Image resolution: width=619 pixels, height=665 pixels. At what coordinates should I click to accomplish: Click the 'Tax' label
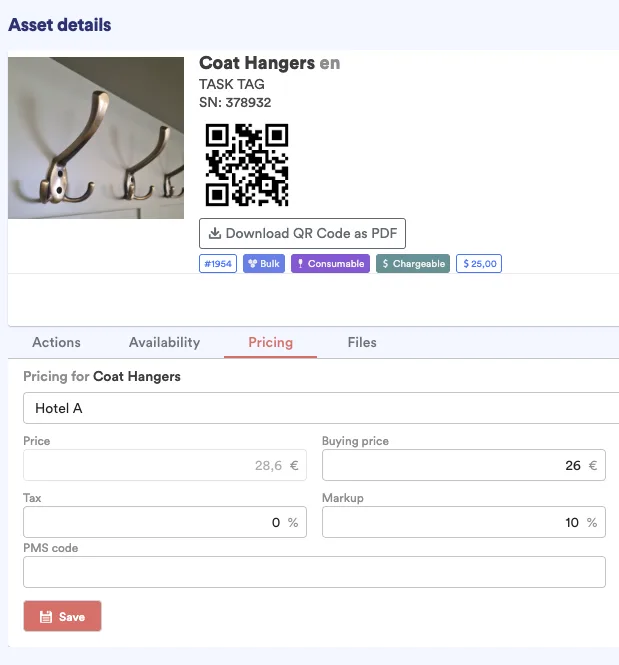click(32, 498)
